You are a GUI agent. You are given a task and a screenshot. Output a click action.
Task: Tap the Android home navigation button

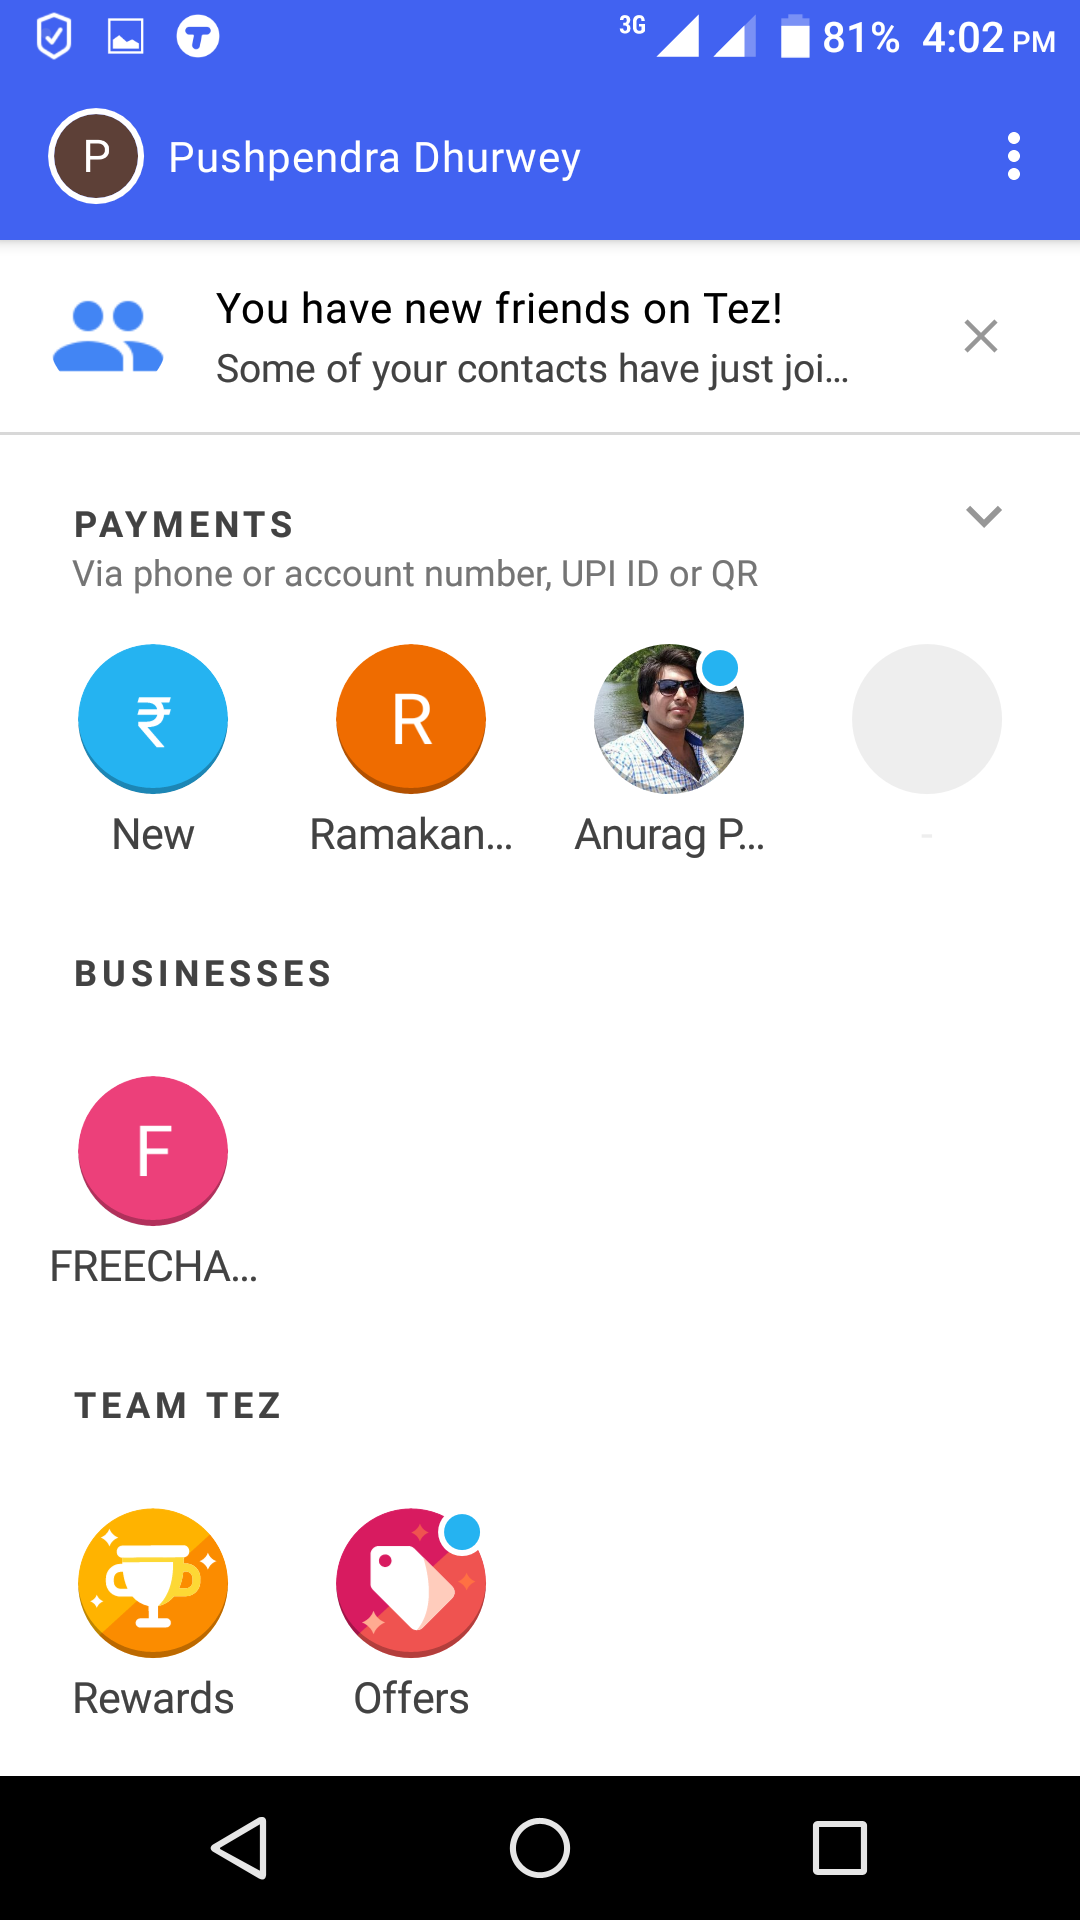pyautogui.click(x=540, y=1848)
